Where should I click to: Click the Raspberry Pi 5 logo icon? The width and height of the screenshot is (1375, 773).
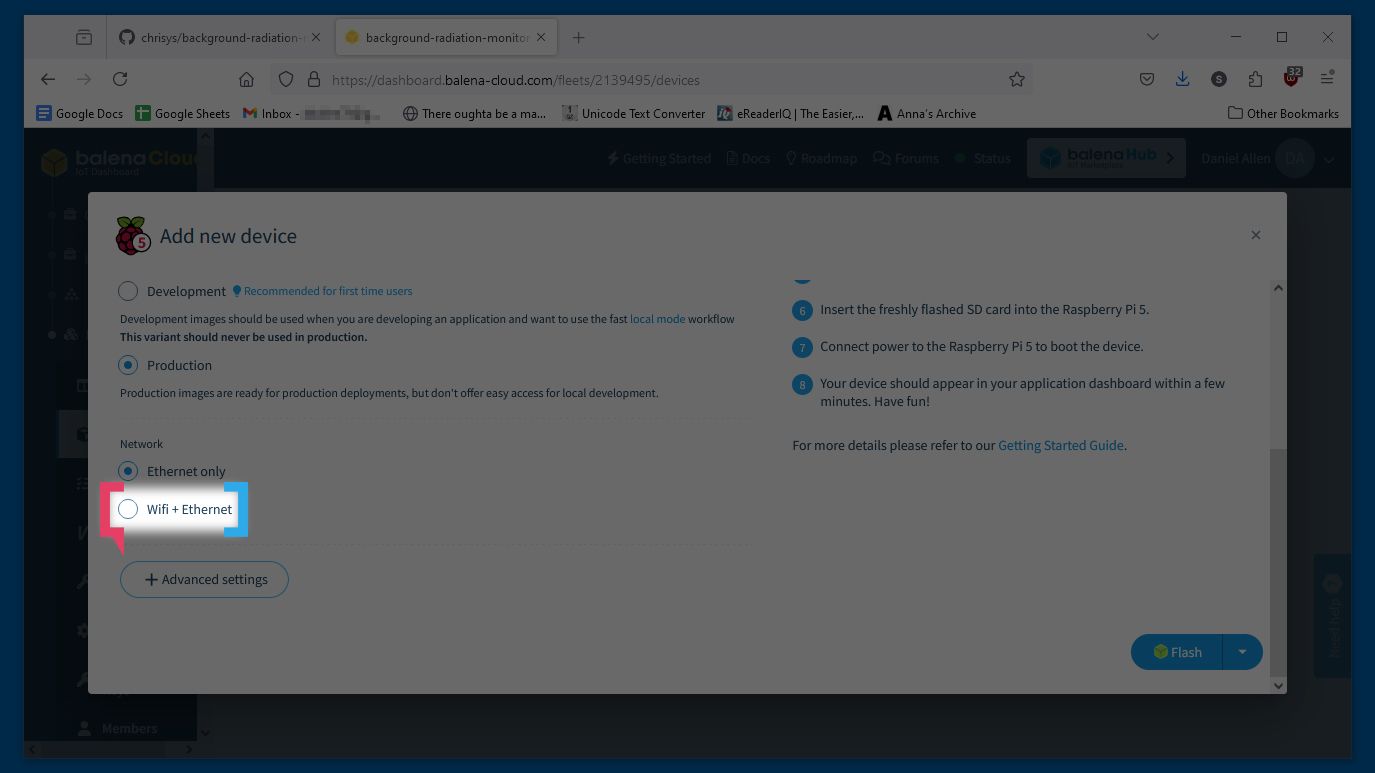coord(133,236)
